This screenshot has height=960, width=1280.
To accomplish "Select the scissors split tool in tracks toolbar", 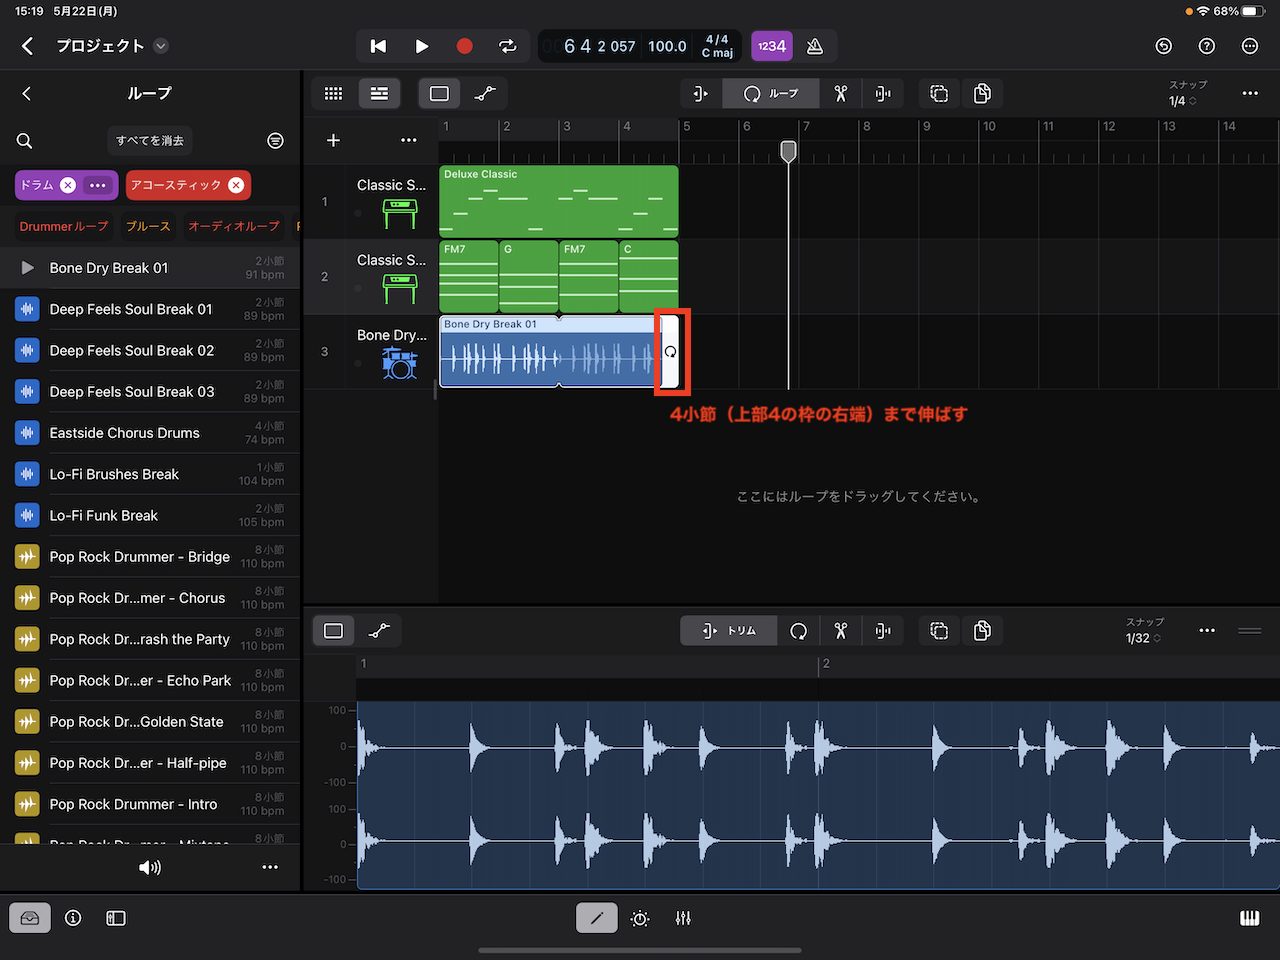I will coord(840,93).
